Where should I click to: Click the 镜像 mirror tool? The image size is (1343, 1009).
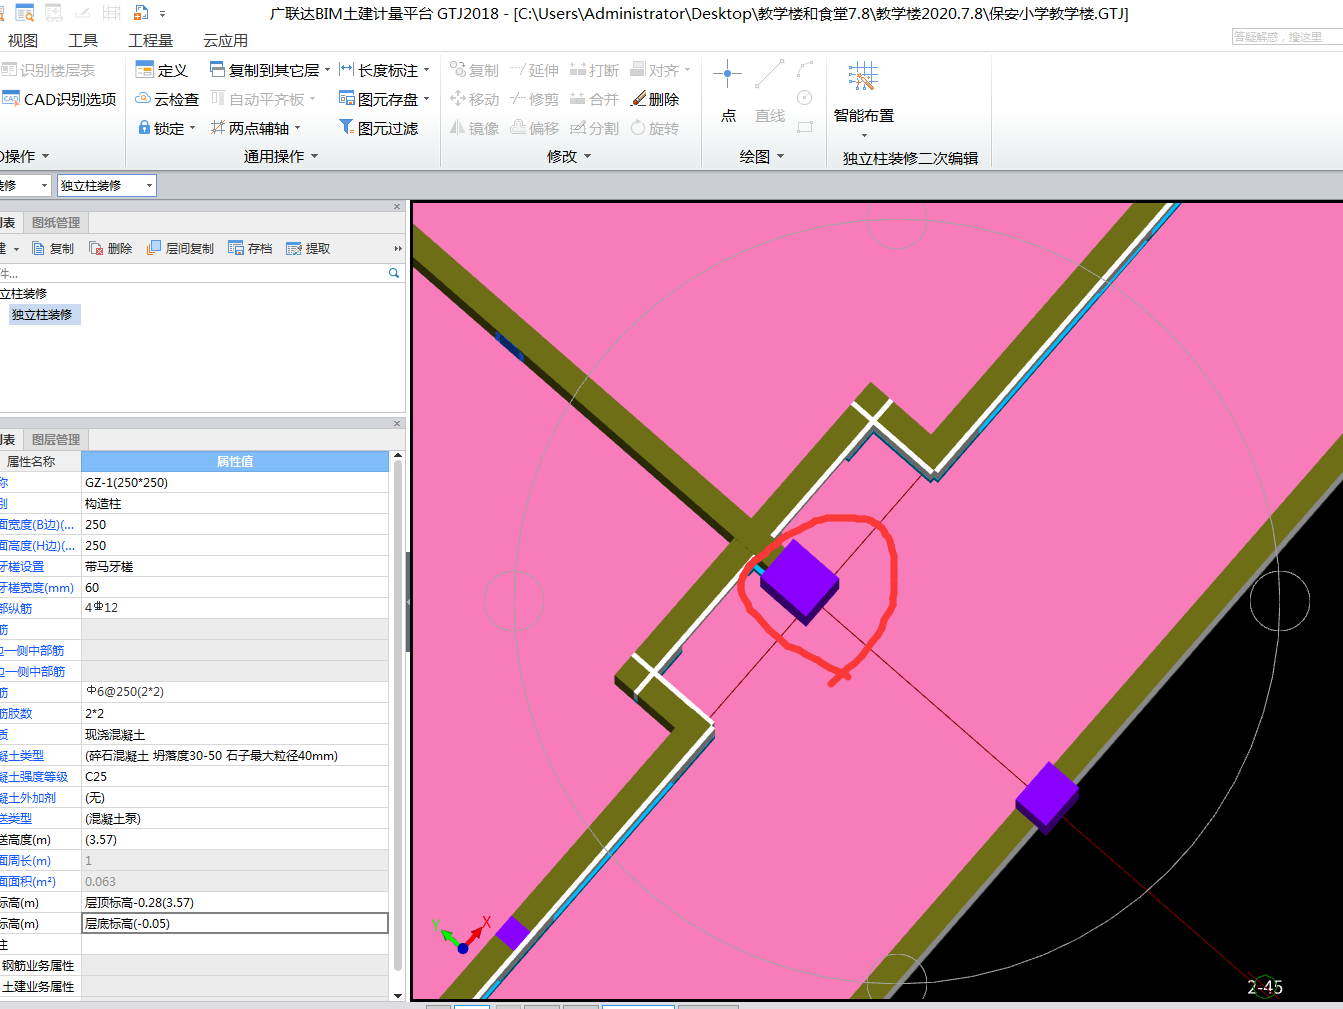[474, 128]
